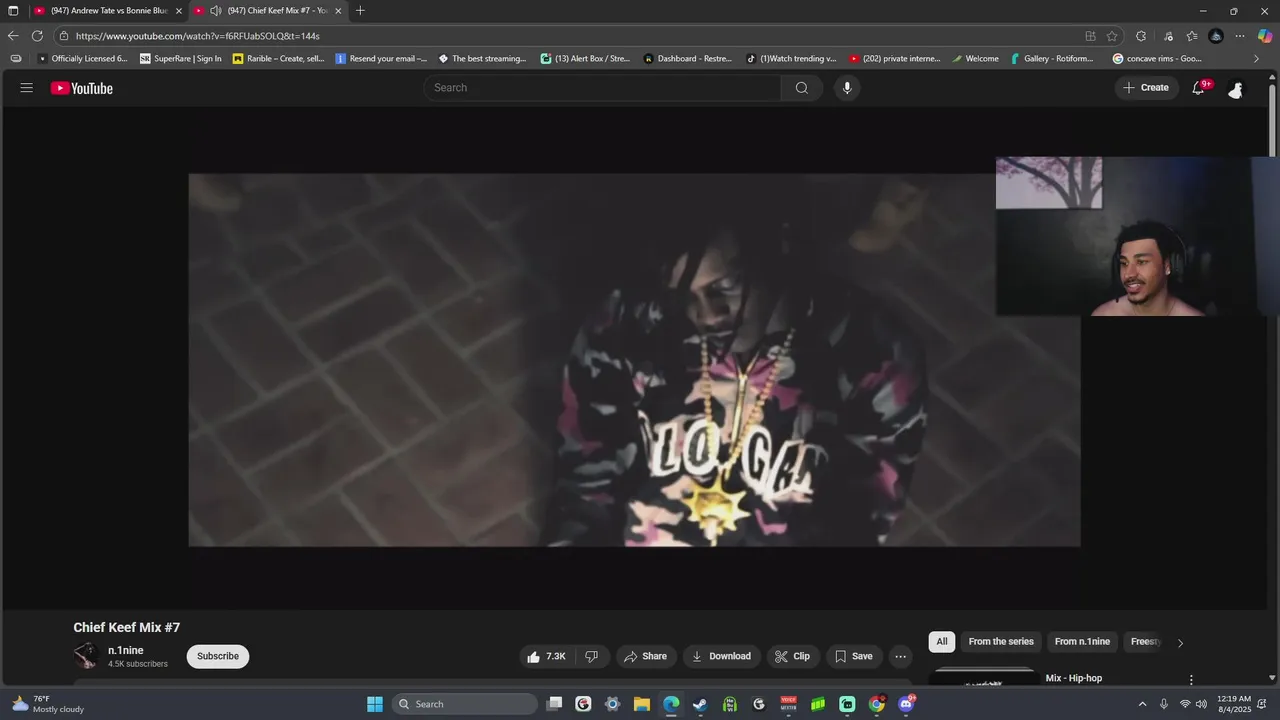Screen dimensions: 1280x720
Task: Open a new browser tab
Action: click(360, 11)
